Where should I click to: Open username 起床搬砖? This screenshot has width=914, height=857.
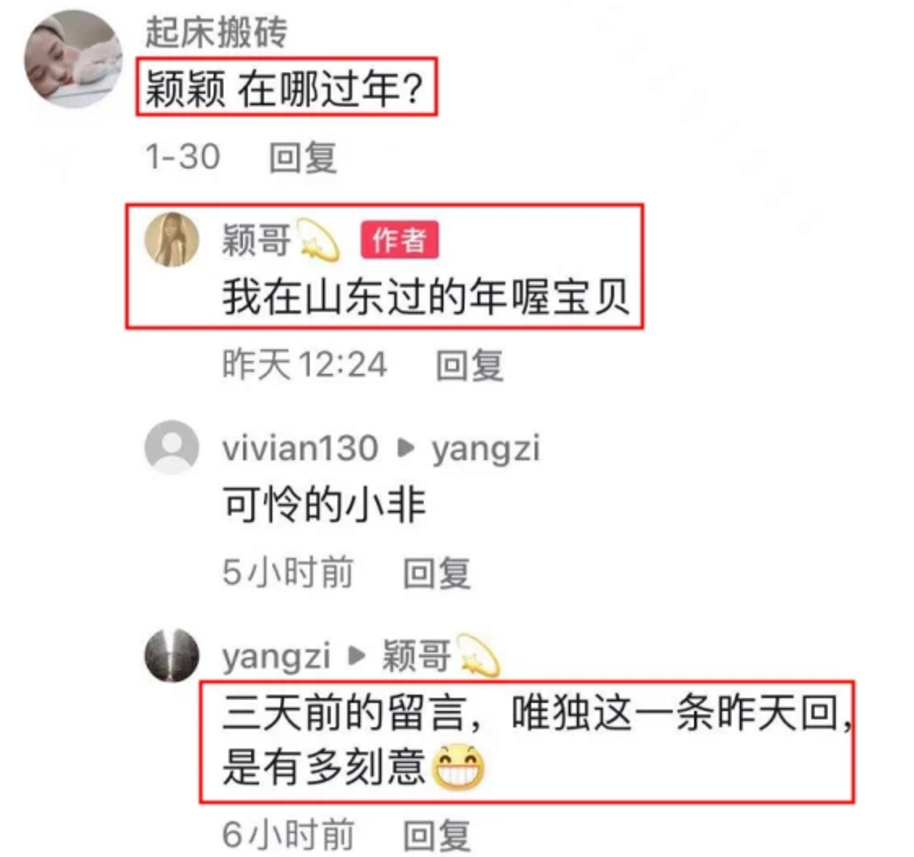[216, 31]
